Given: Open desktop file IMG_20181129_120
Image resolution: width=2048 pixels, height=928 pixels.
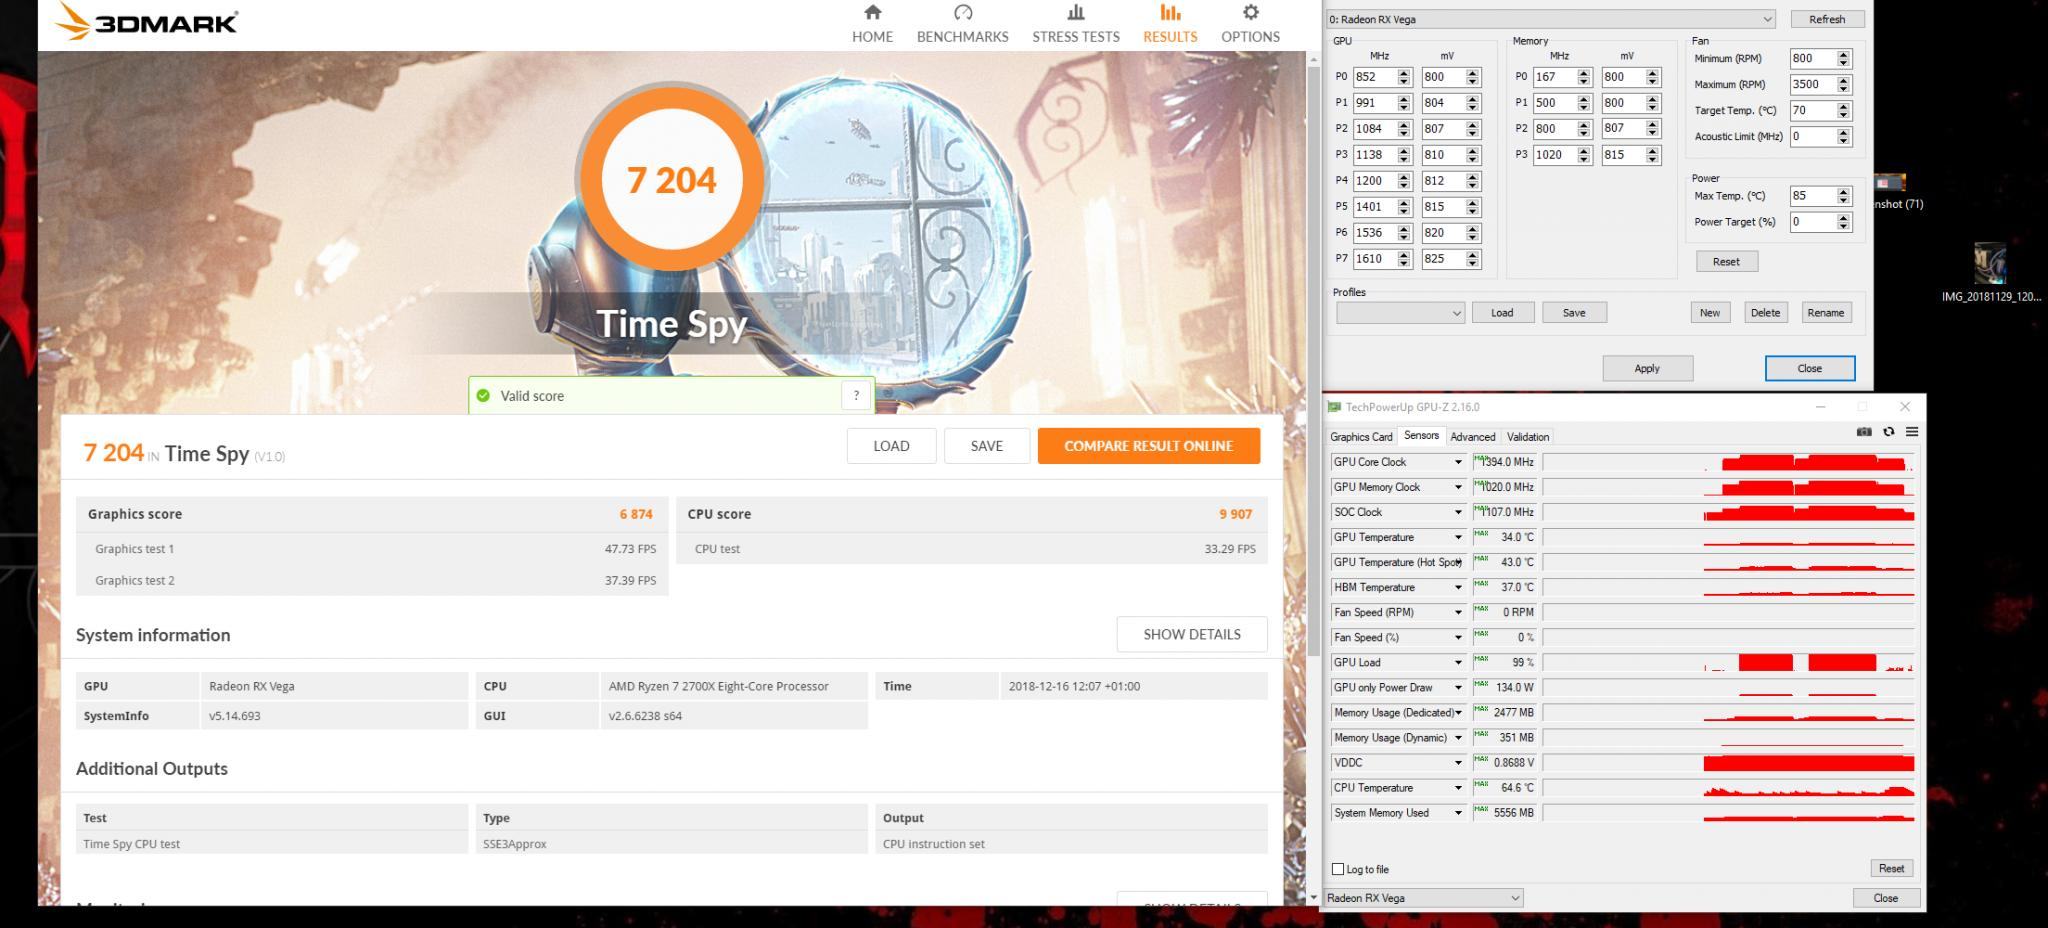Looking at the screenshot, I should (x=1990, y=272).
